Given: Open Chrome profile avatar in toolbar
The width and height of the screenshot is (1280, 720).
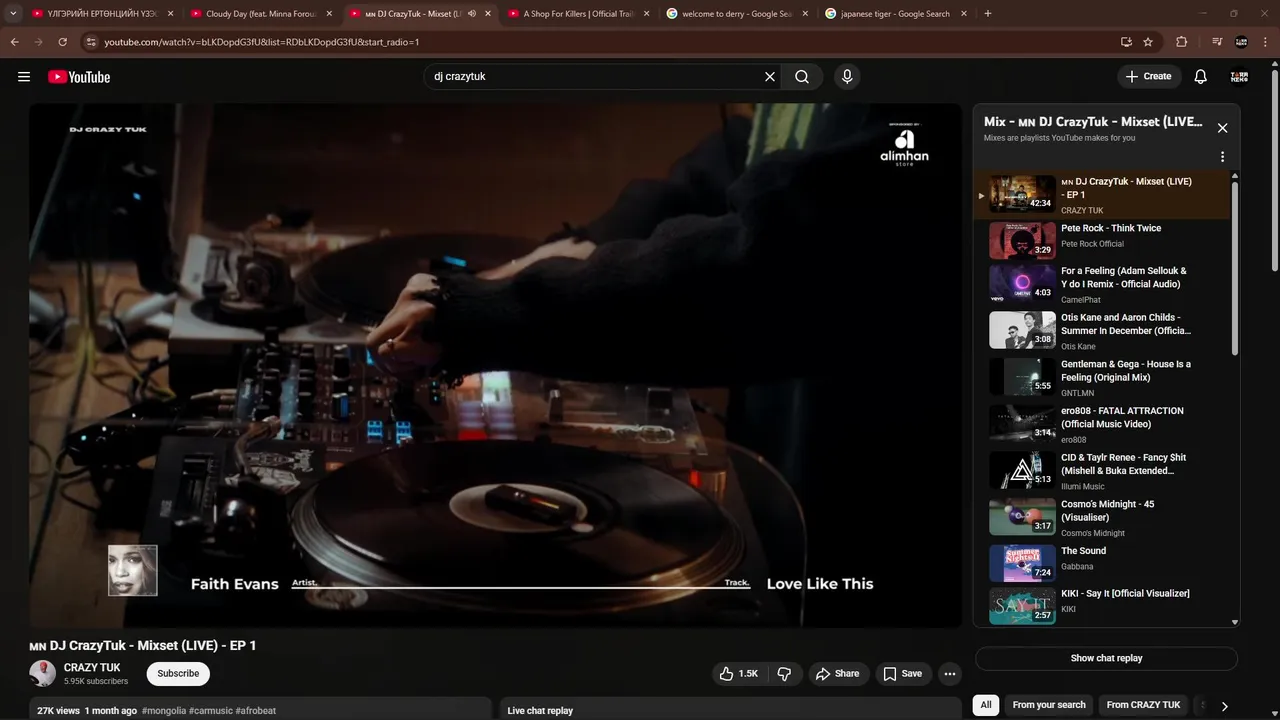Looking at the screenshot, I should click(x=1241, y=42).
